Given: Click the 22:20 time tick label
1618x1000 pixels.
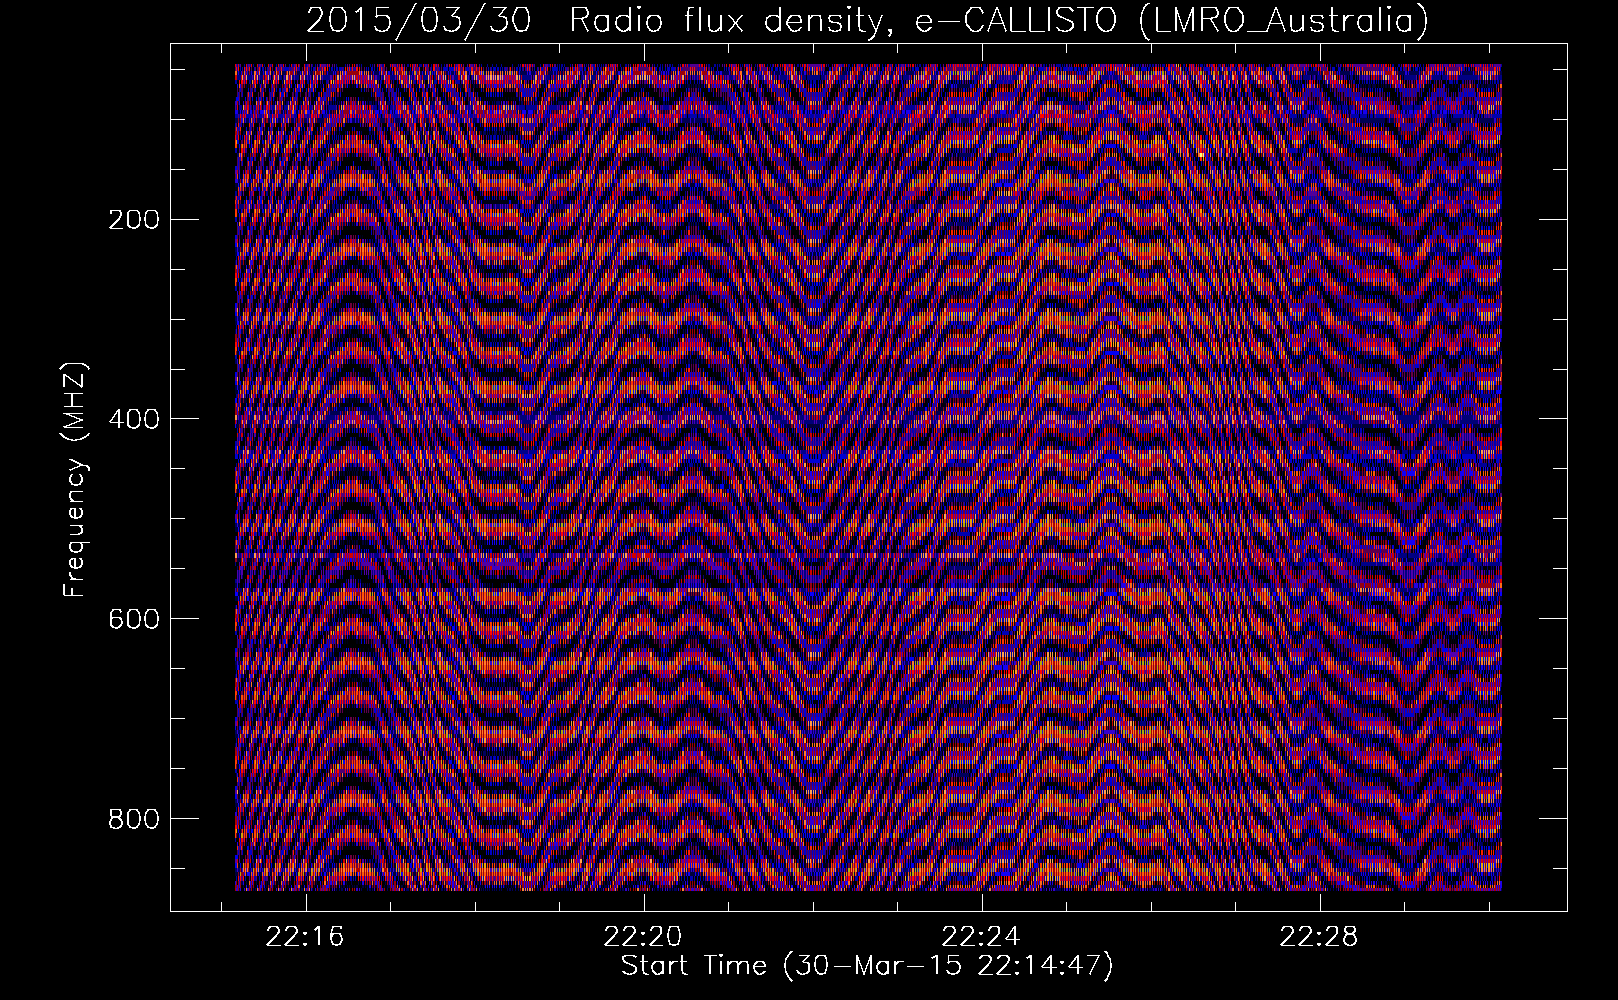Looking at the screenshot, I should [644, 936].
